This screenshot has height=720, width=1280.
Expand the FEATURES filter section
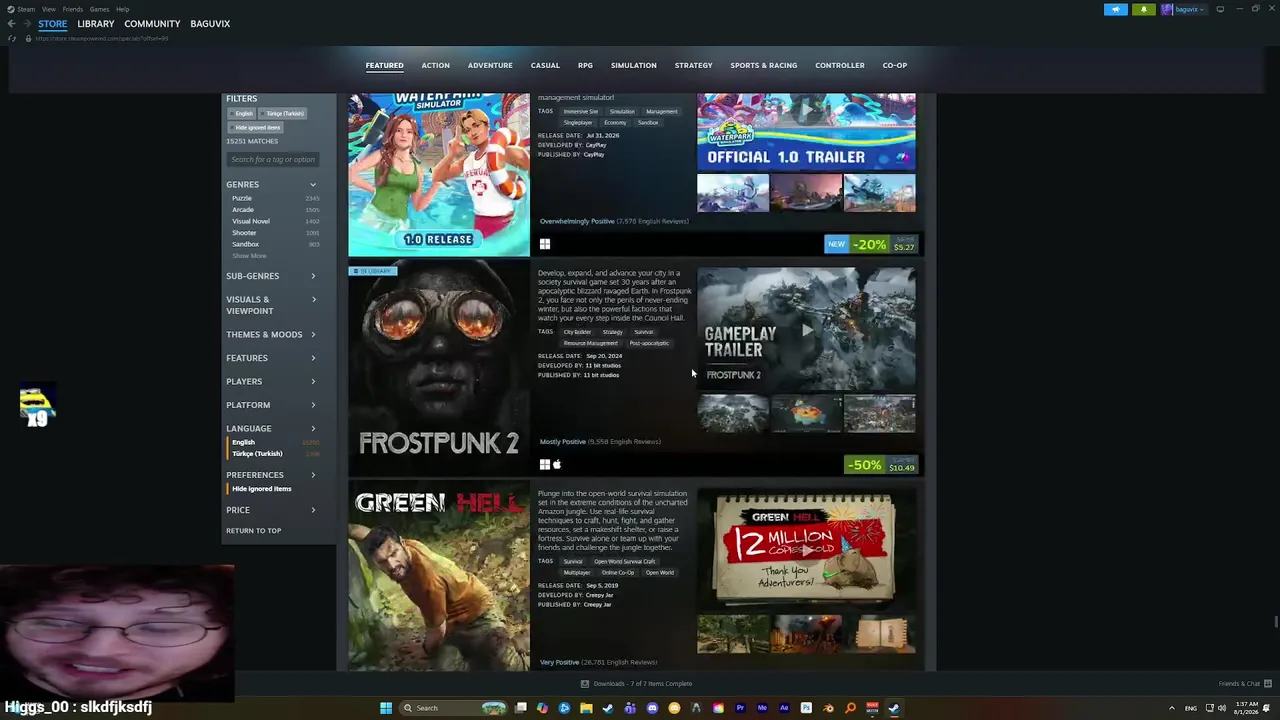coord(271,358)
